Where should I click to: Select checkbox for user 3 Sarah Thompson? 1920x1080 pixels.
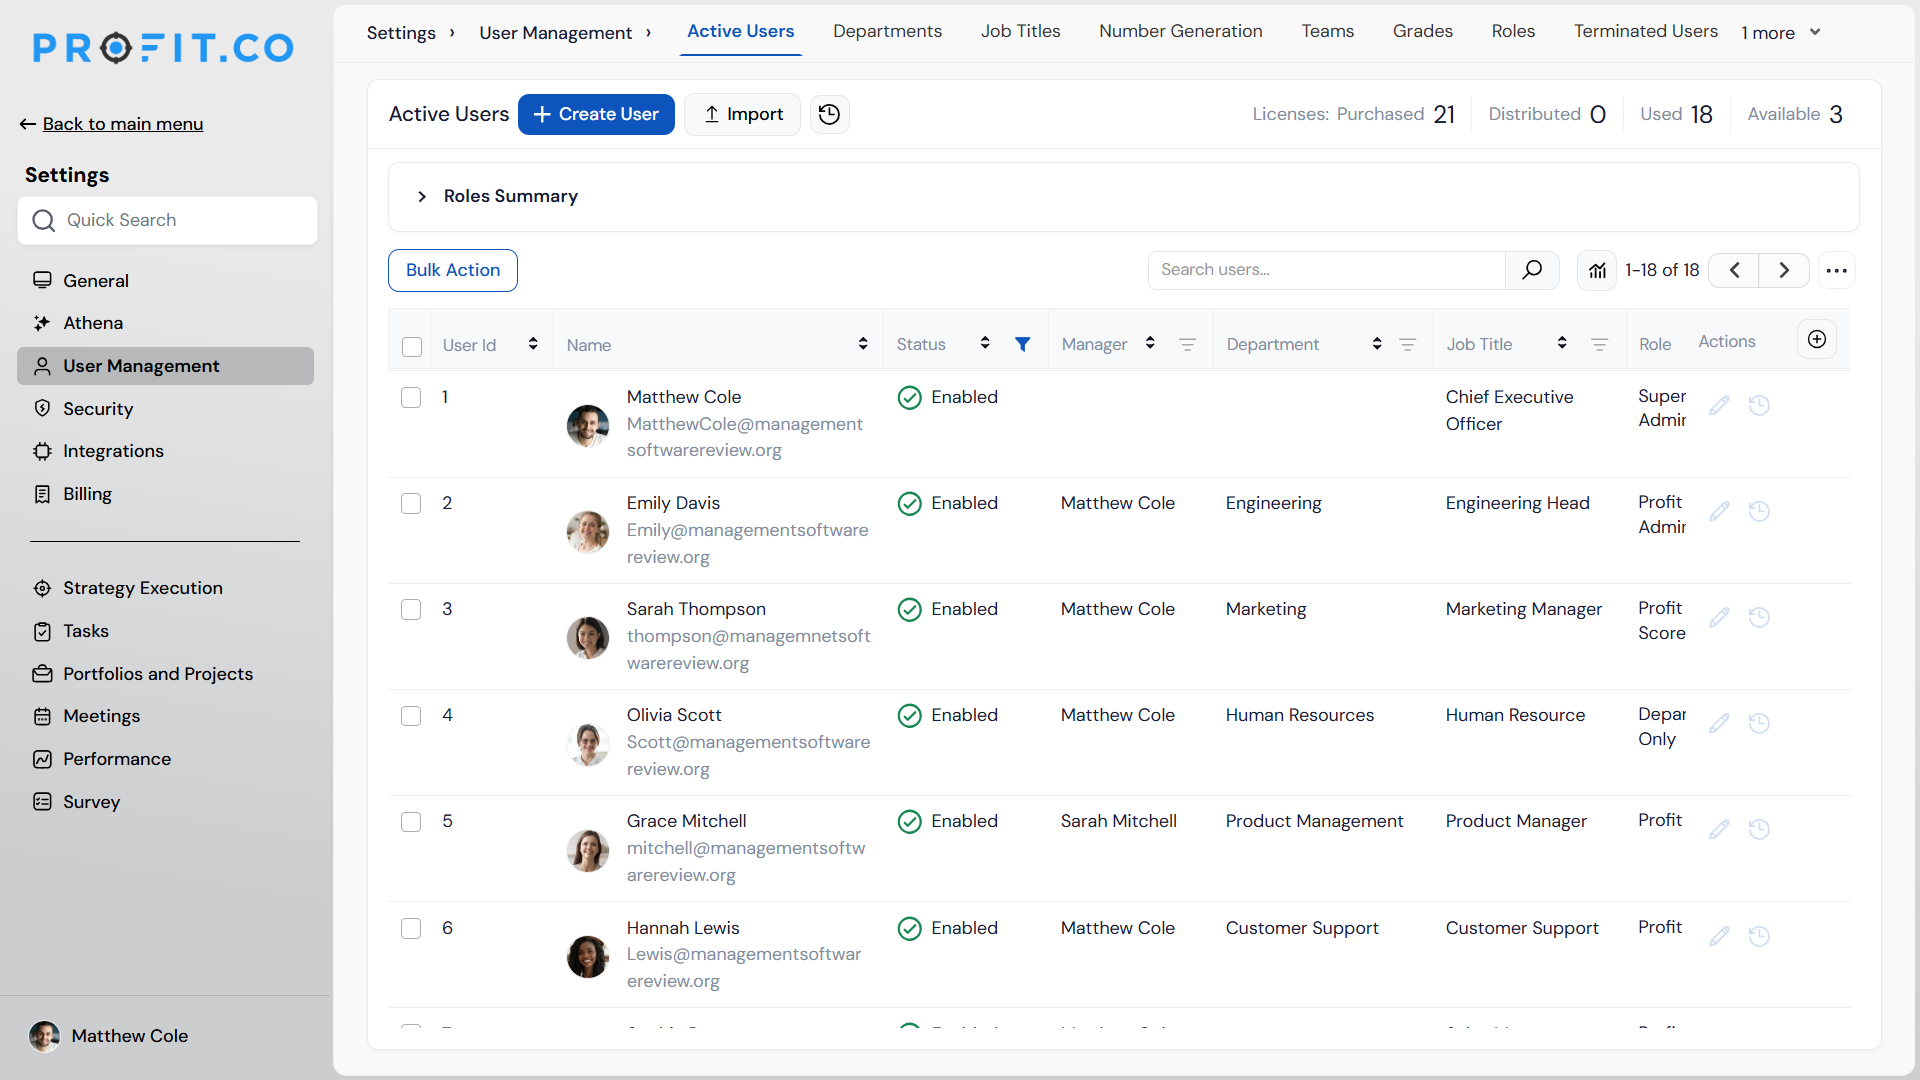411,609
